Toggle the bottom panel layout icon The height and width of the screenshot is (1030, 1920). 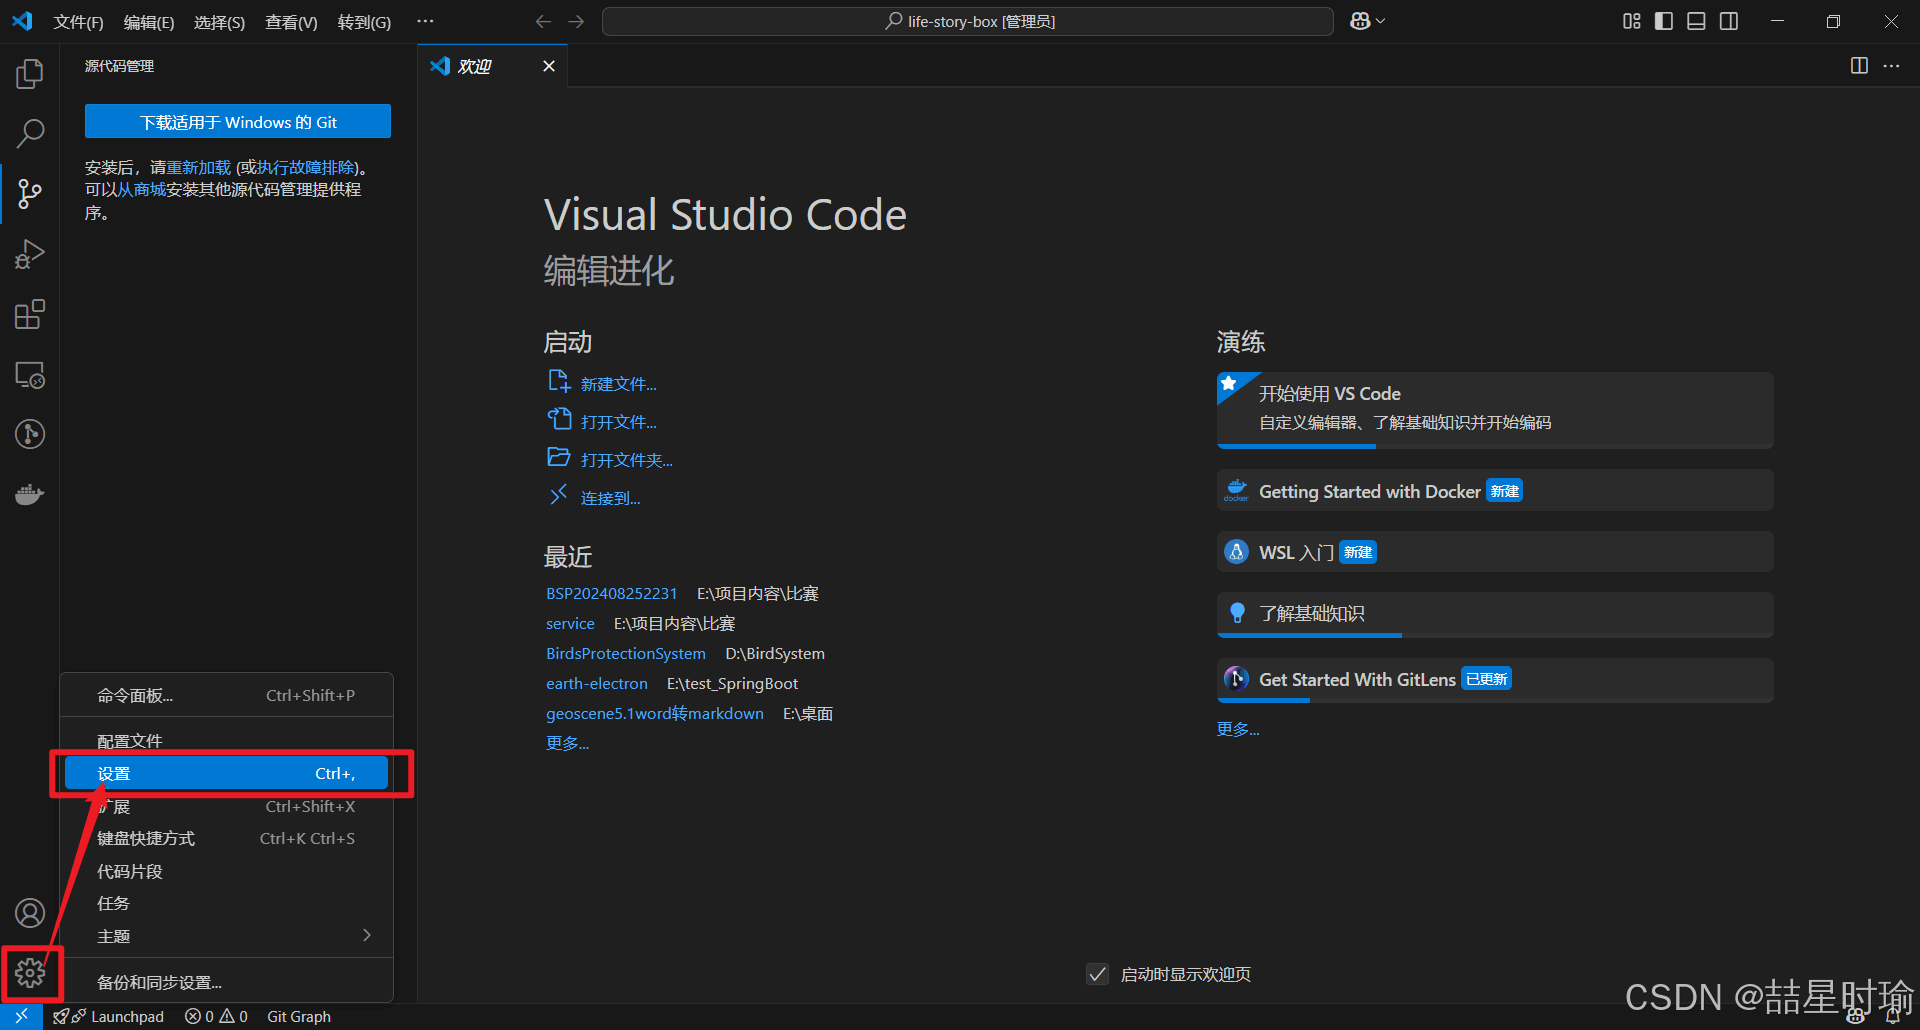click(1696, 21)
